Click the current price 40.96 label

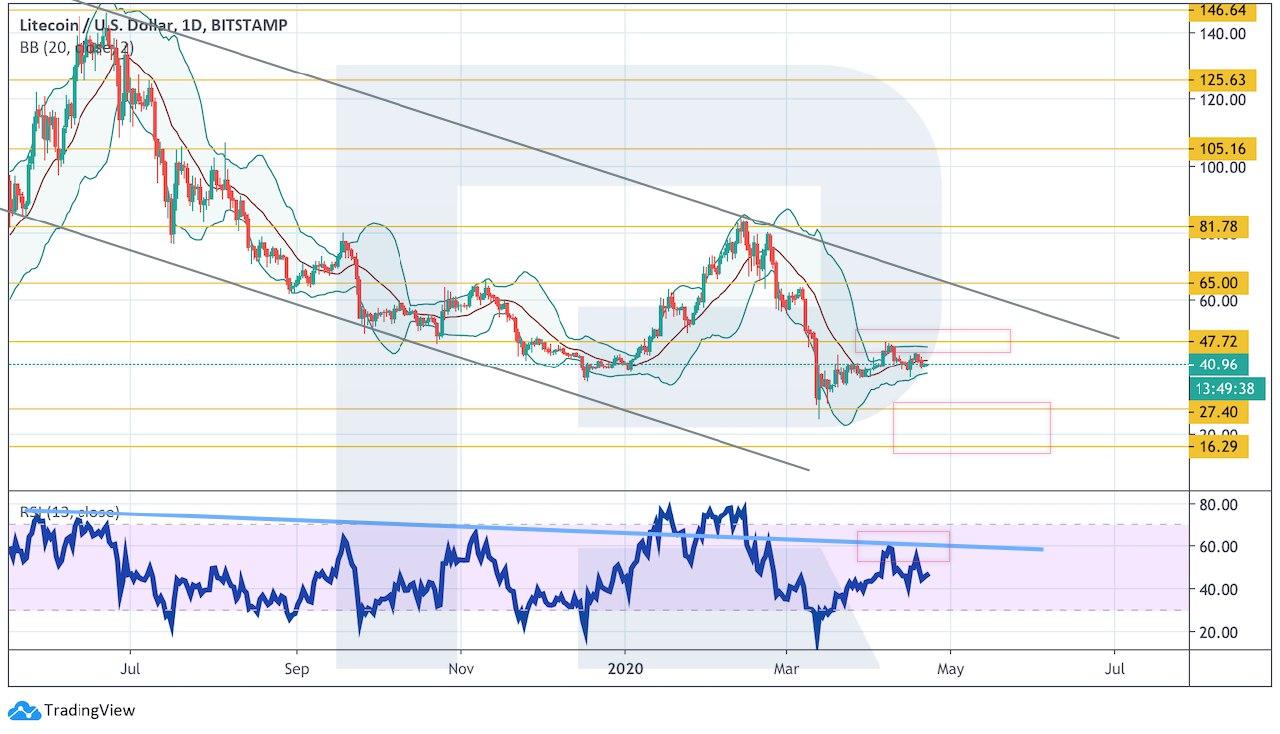(x=1216, y=364)
